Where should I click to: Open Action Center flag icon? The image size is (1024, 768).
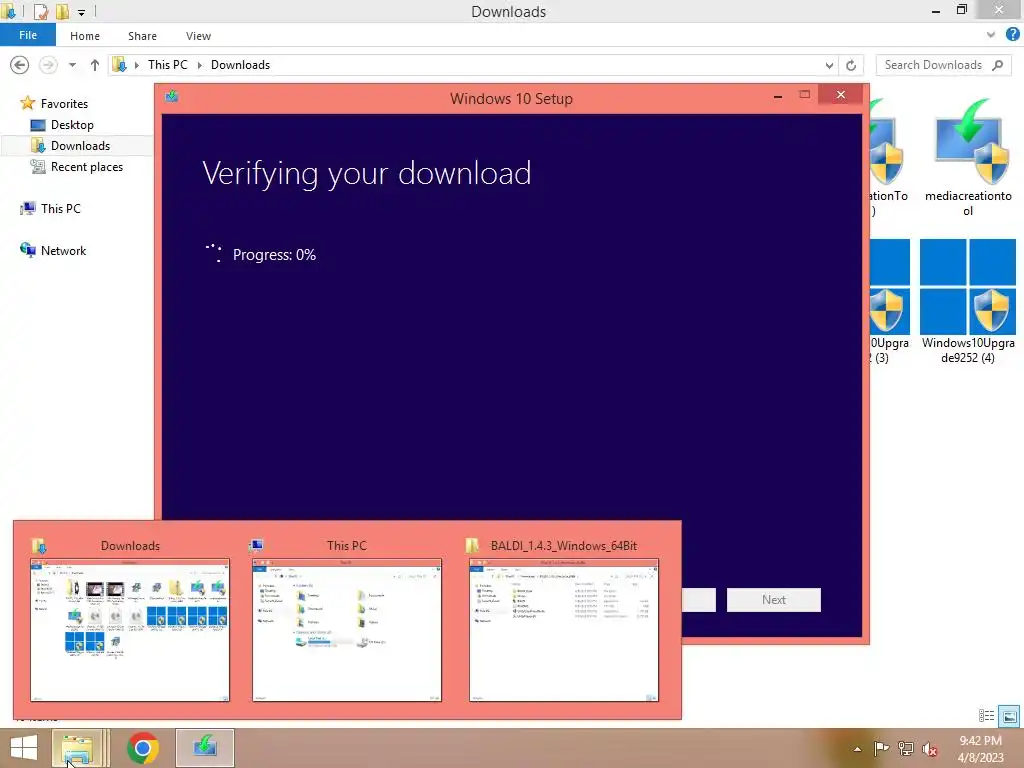881,748
